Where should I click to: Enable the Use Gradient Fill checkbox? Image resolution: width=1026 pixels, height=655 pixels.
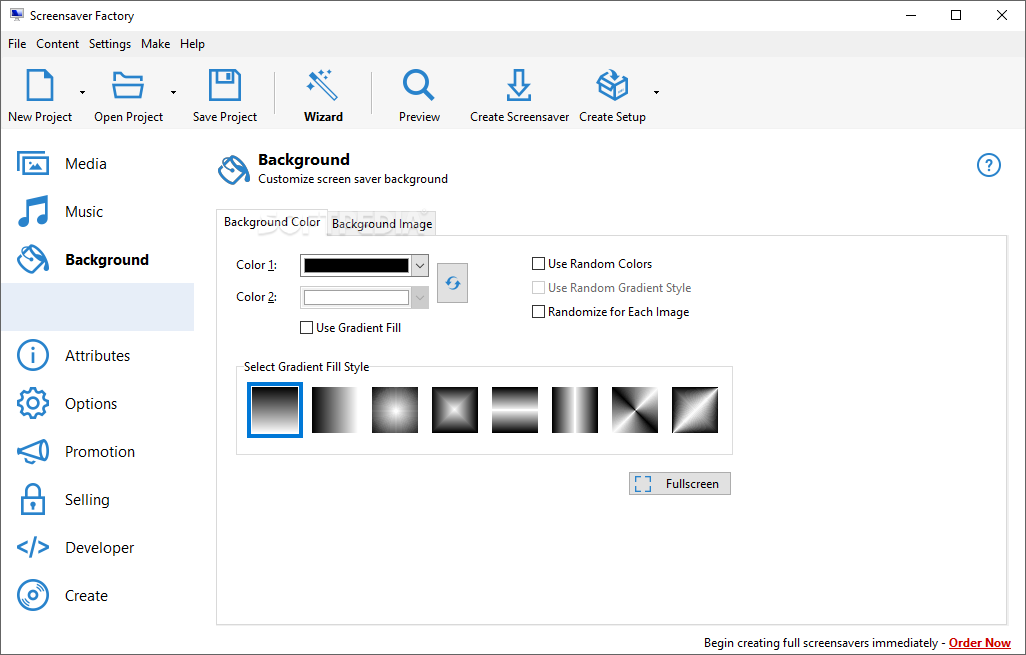pos(306,328)
